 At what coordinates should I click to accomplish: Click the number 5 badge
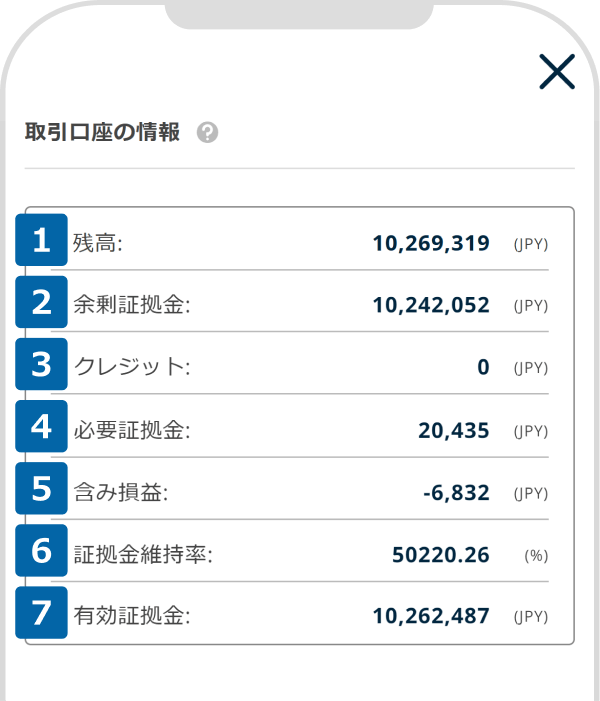(x=41, y=489)
